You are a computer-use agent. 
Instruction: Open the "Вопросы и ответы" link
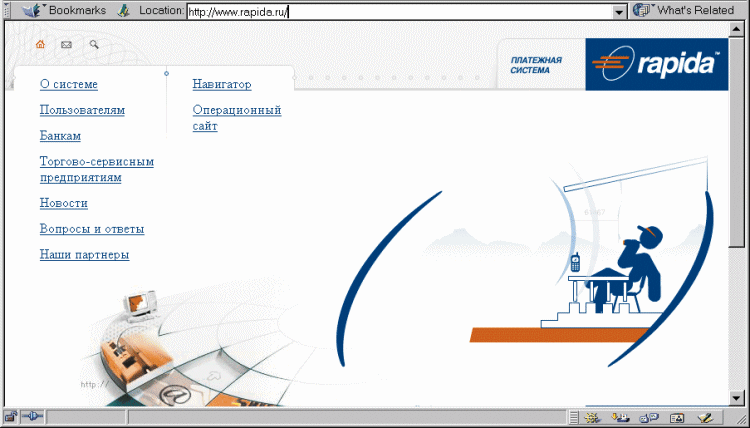pyautogui.click(x=92, y=229)
